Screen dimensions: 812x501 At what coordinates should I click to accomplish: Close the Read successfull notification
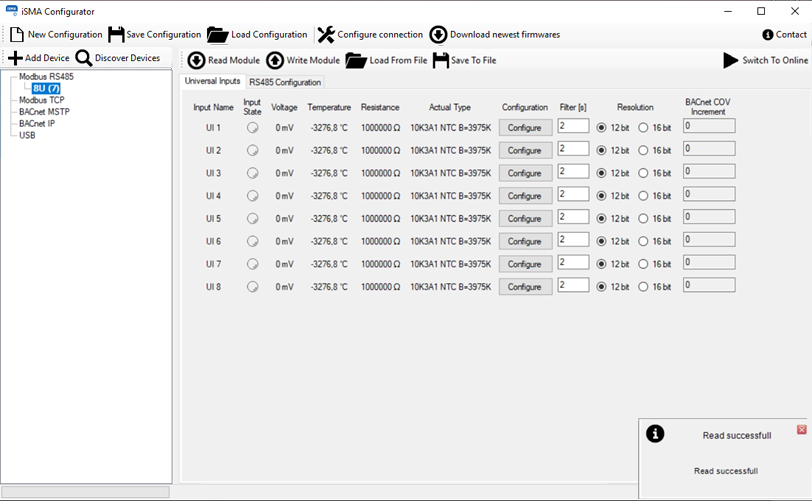[x=801, y=429]
